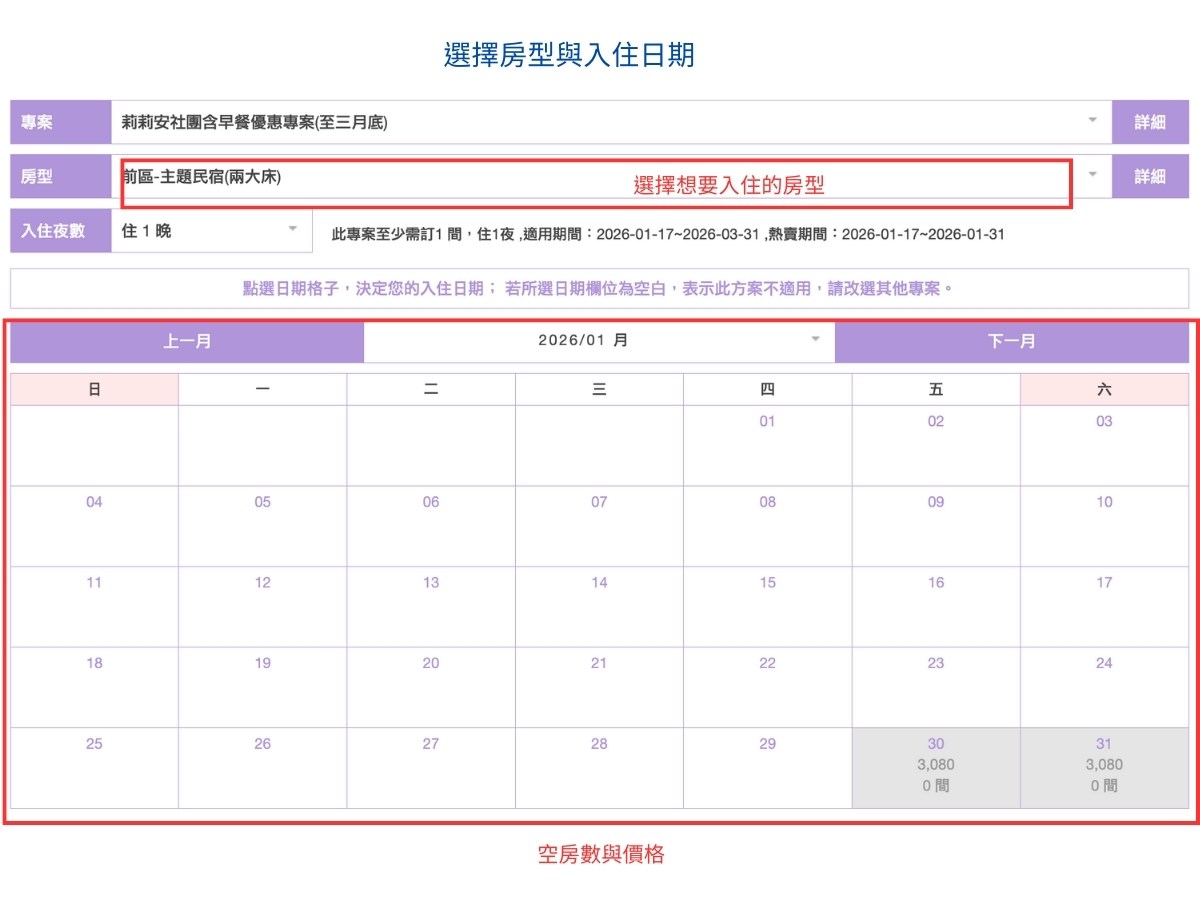This screenshot has width=1200, height=900.
Task: Click the January 17 date cell
Action: pyautogui.click(x=1103, y=605)
